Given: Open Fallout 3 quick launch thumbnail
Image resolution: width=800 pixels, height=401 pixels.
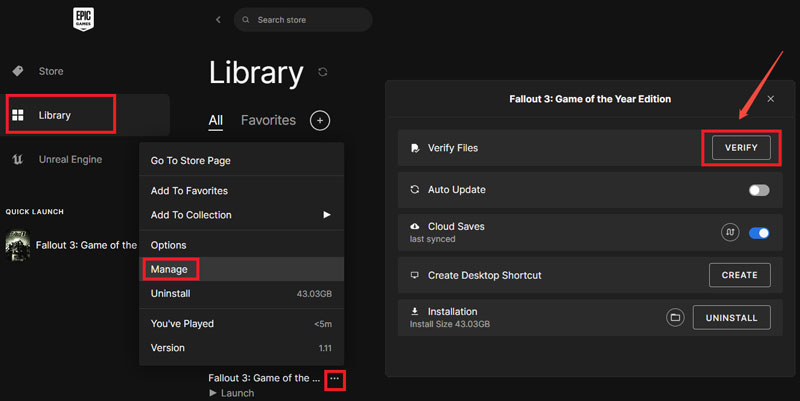Looking at the screenshot, I should [x=18, y=245].
